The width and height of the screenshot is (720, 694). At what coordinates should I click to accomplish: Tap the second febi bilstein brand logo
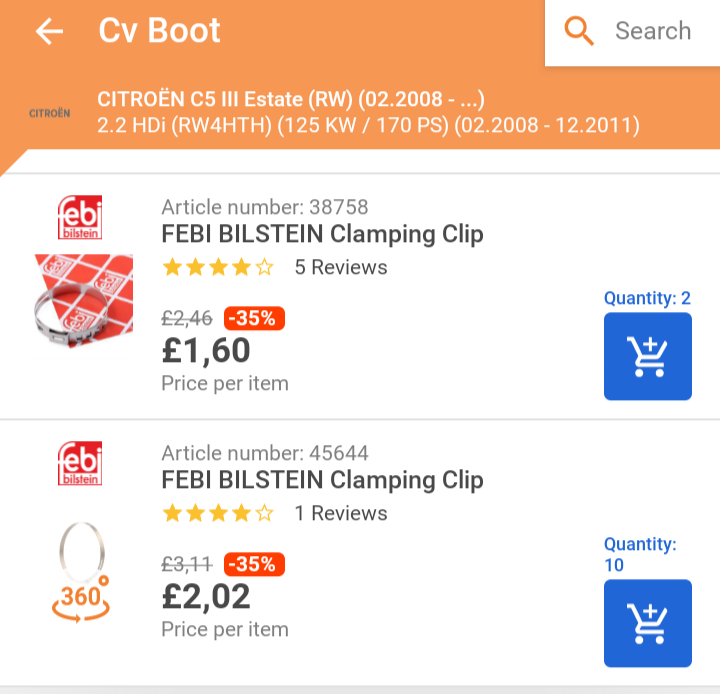coord(80,463)
